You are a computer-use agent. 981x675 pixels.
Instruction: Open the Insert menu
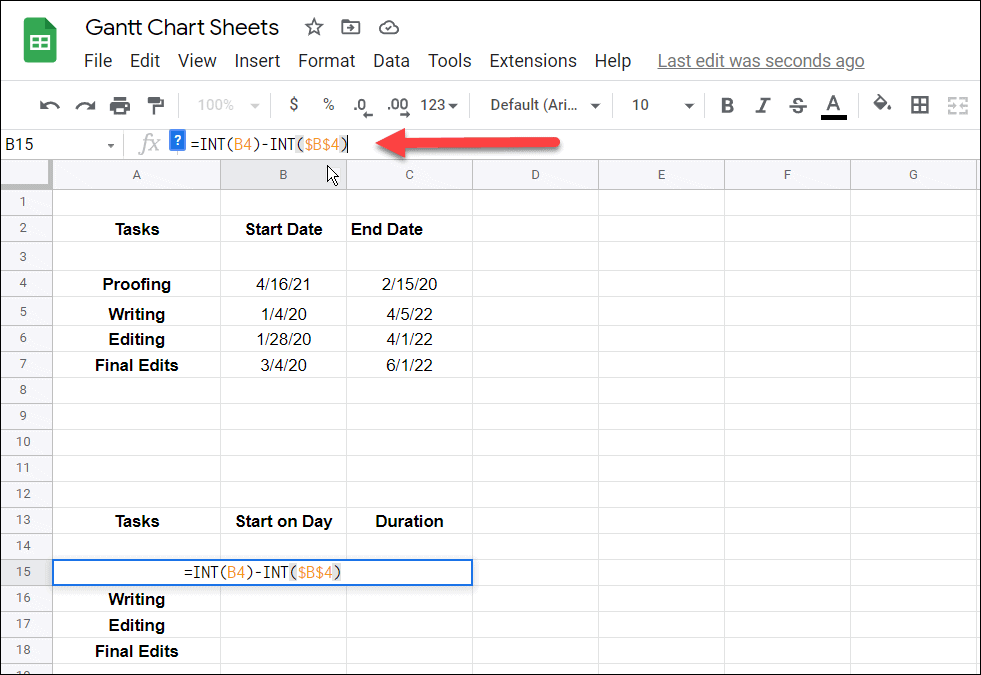tap(257, 61)
